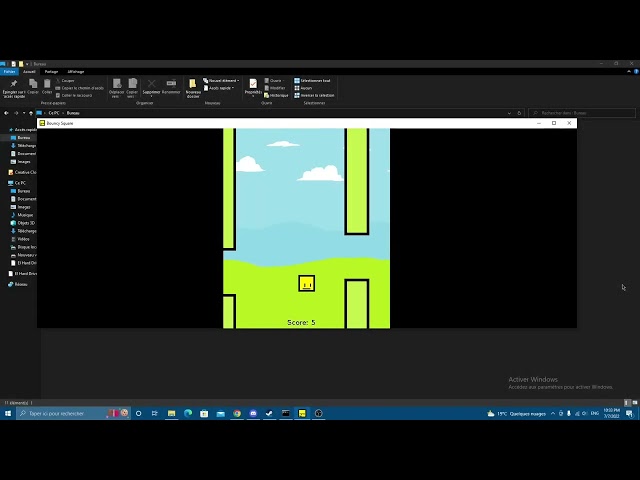The width and height of the screenshot is (640, 480).
Task: Click Copier le chemin d'accès
Action: [80, 88]
